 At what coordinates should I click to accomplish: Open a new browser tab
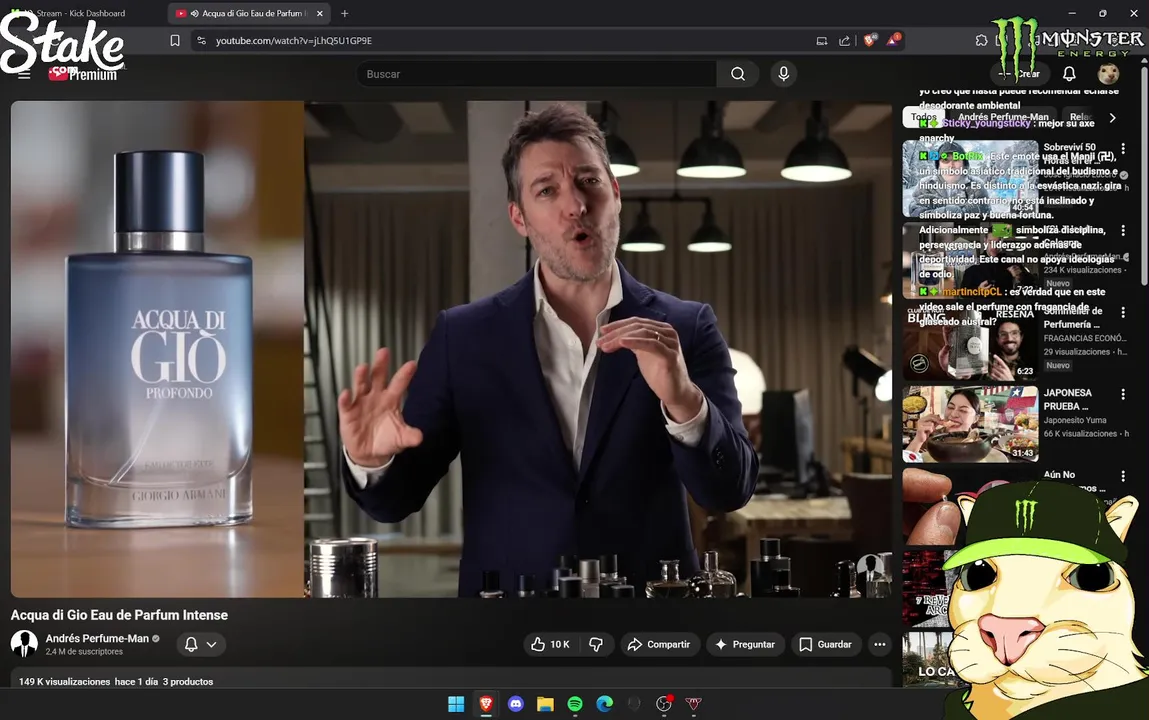pos(344,13)
